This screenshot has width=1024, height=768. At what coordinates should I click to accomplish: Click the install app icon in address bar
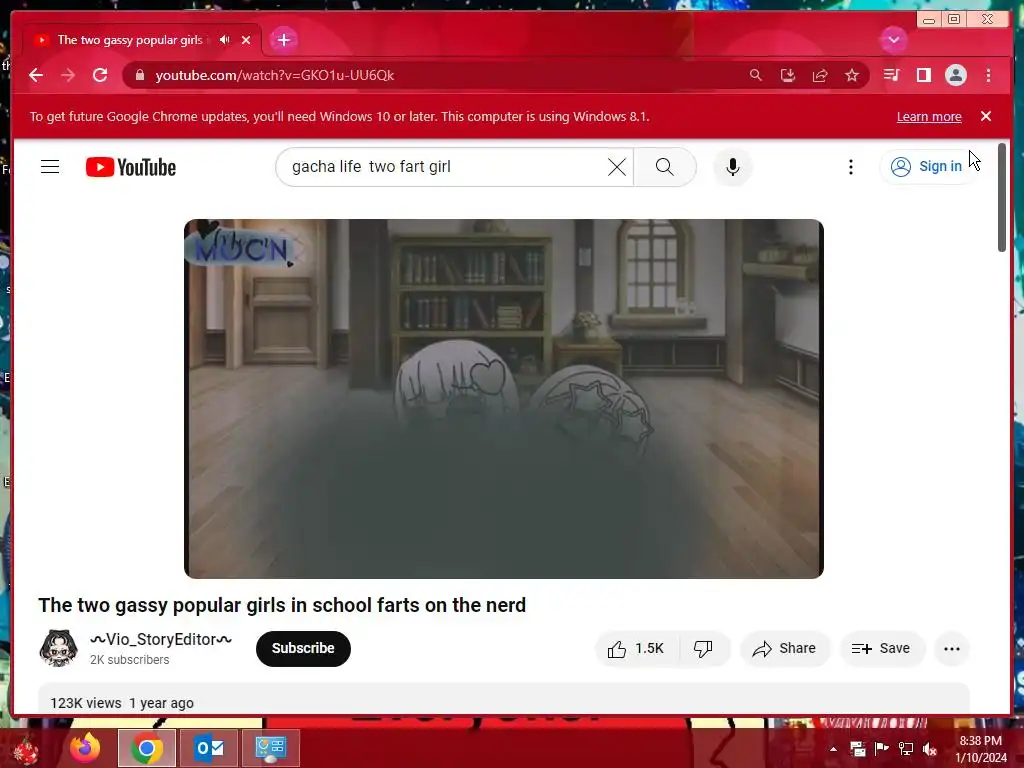point(788,75)
